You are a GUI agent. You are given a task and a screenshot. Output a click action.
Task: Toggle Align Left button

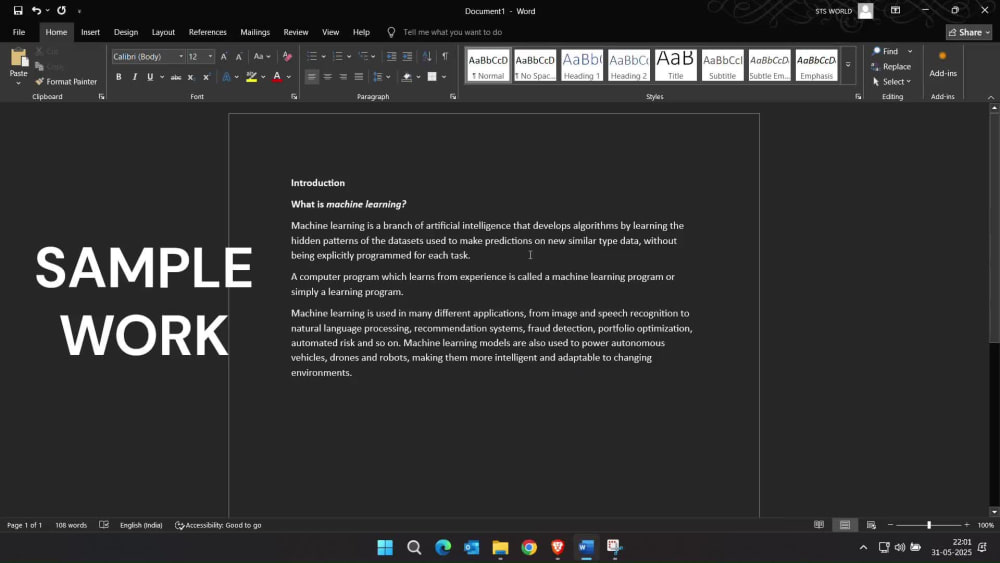click(311, 77)
